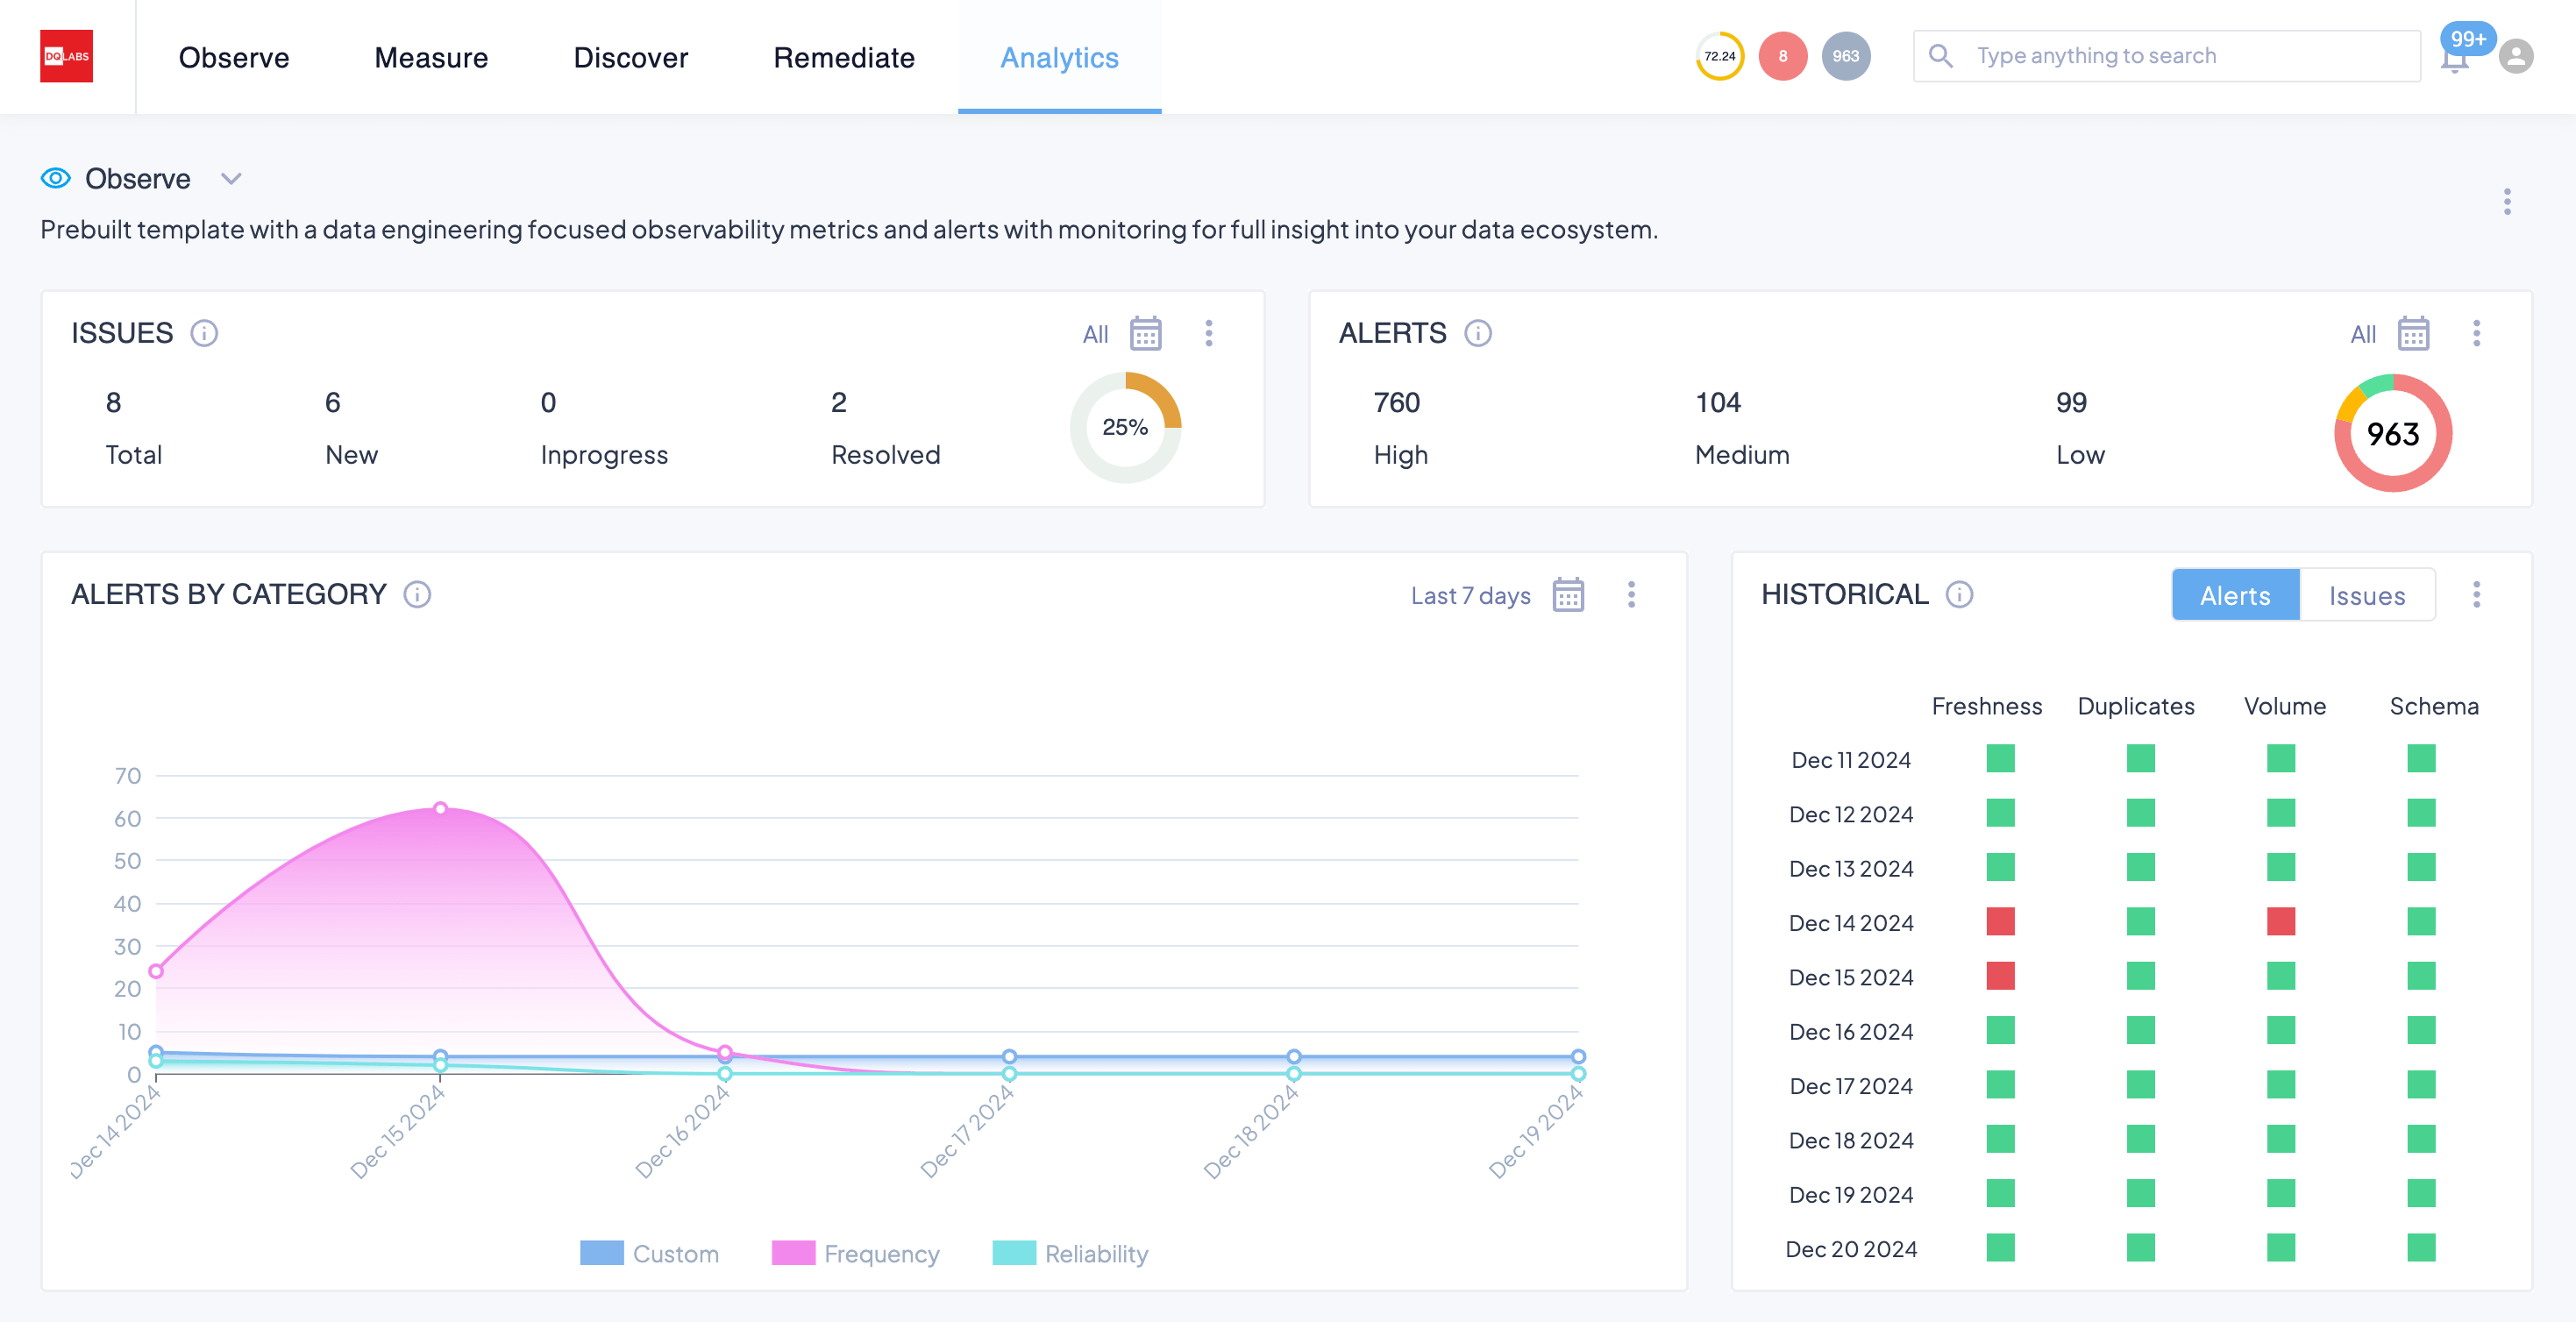This screenshot has width=2576, height=1322.
Task: Open the Measure section
Action: (430, 57)
